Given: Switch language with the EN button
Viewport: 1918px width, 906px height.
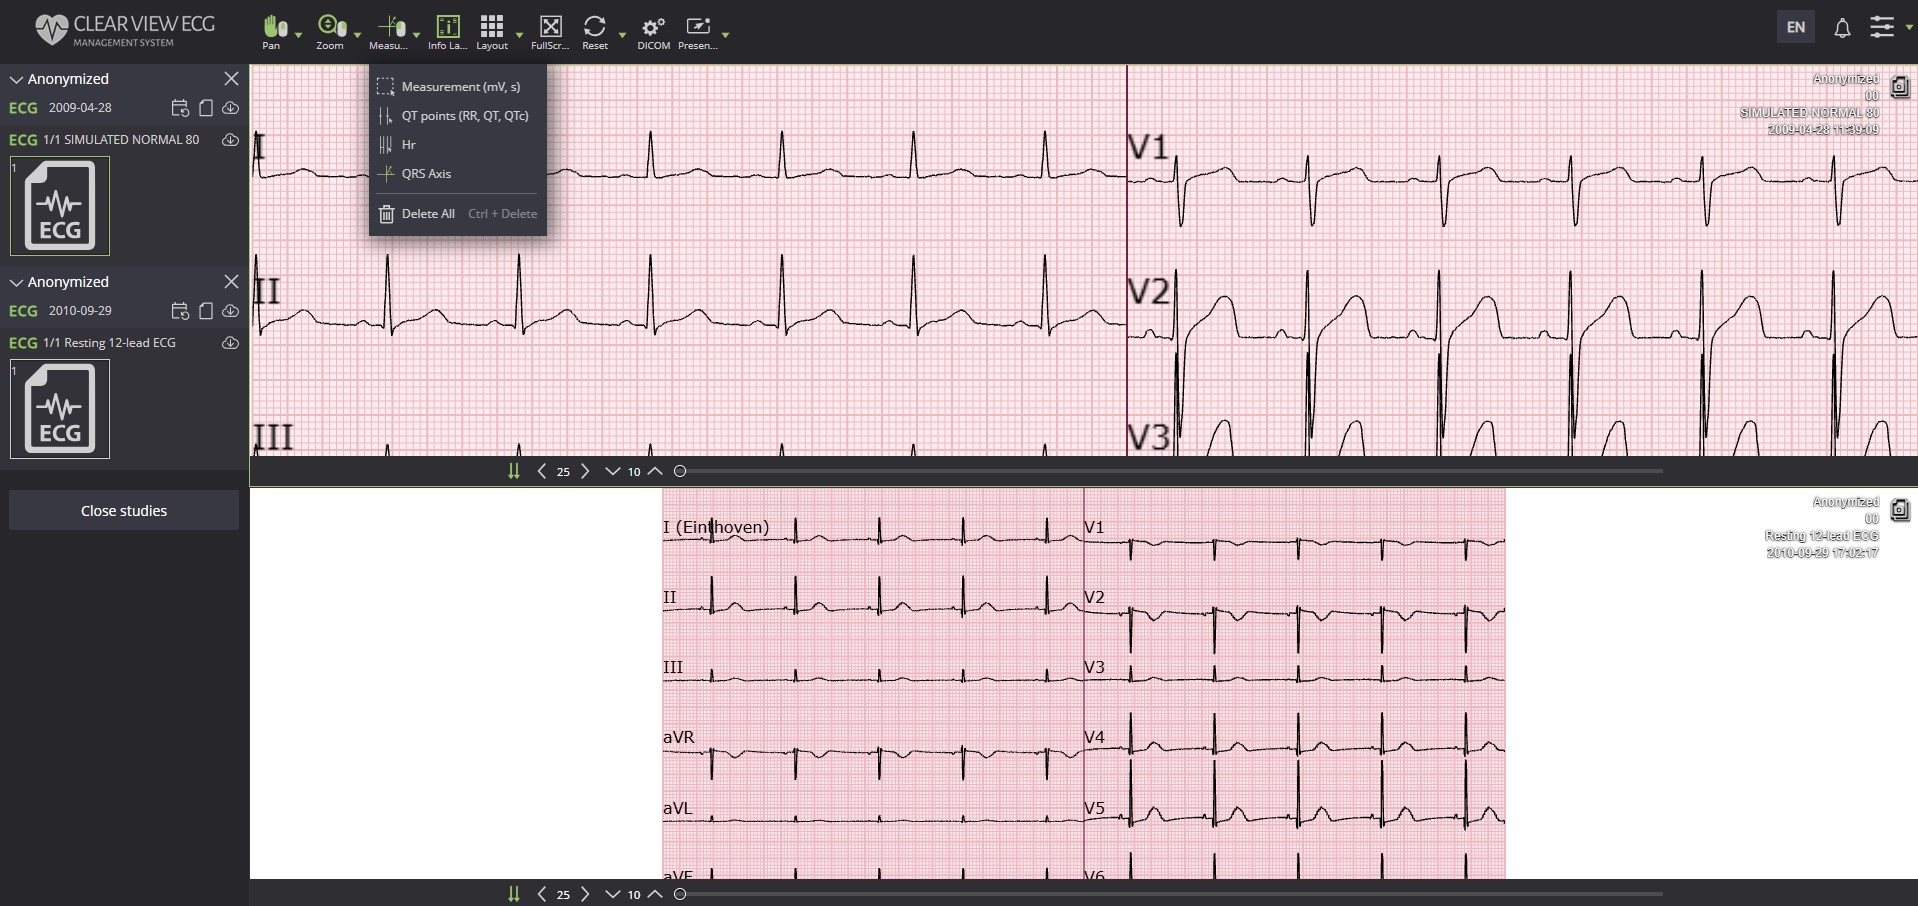Looking at the screenshot, I should click(1795, 27).
